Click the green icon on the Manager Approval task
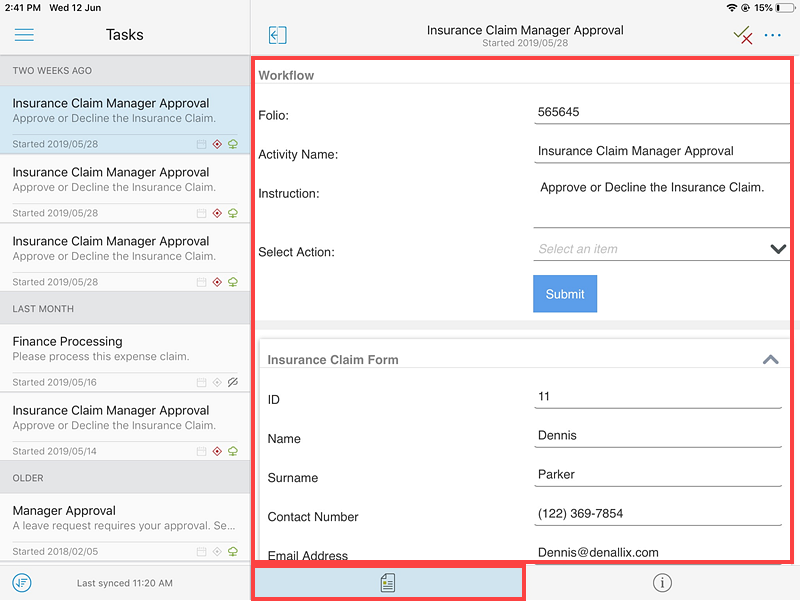The image size is (800, 601). (232, 551)
